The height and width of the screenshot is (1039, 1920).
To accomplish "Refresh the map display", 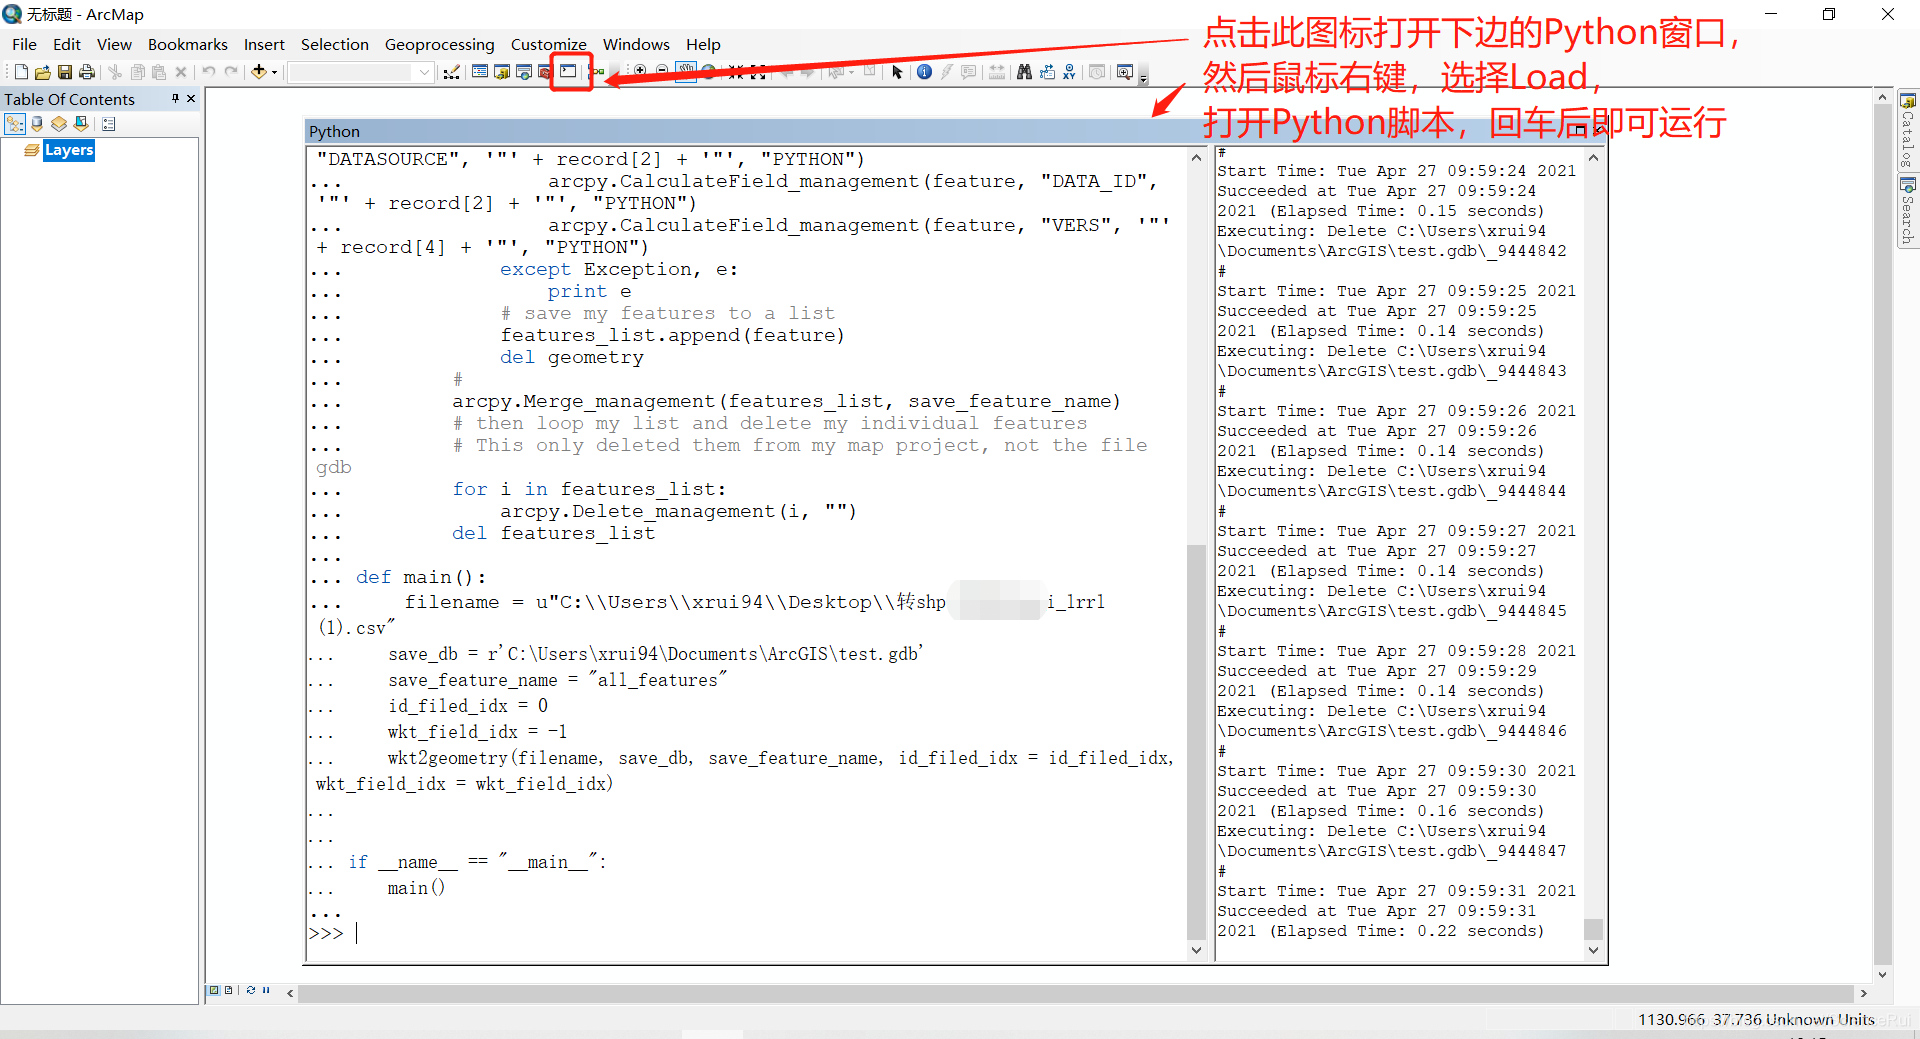I will coord(251,990).
